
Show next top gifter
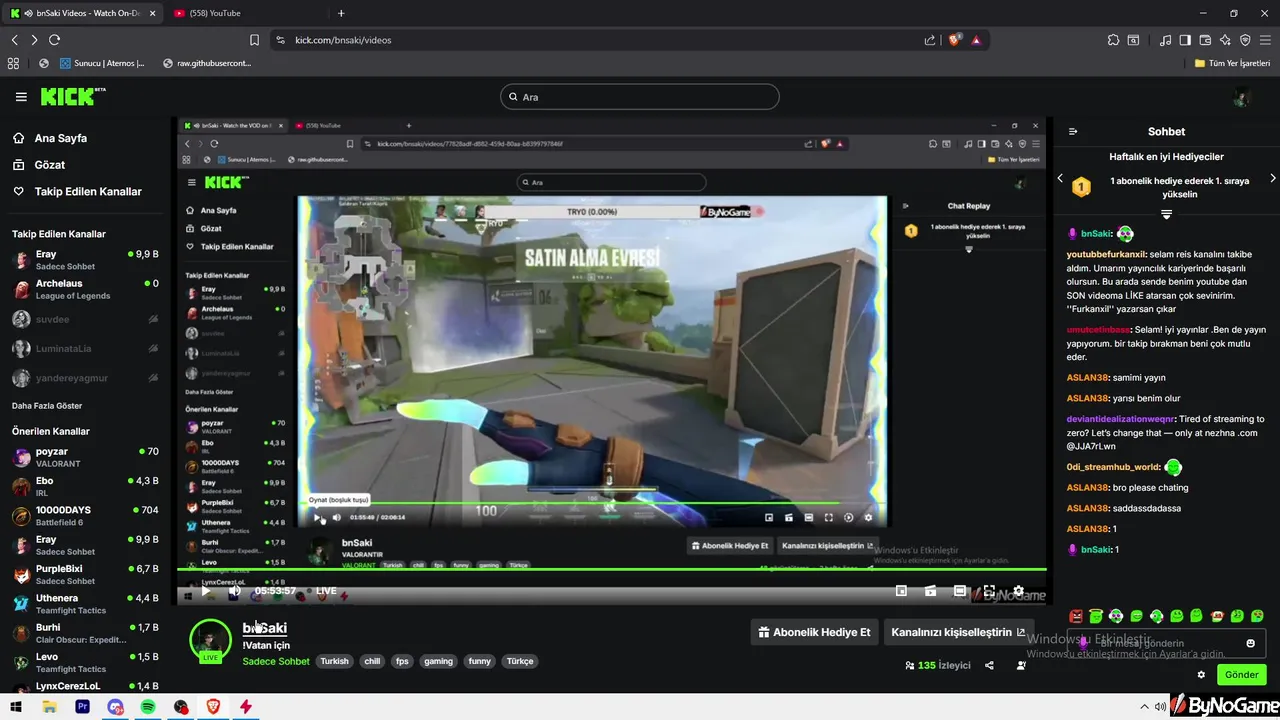click(x=1272, y=178)
